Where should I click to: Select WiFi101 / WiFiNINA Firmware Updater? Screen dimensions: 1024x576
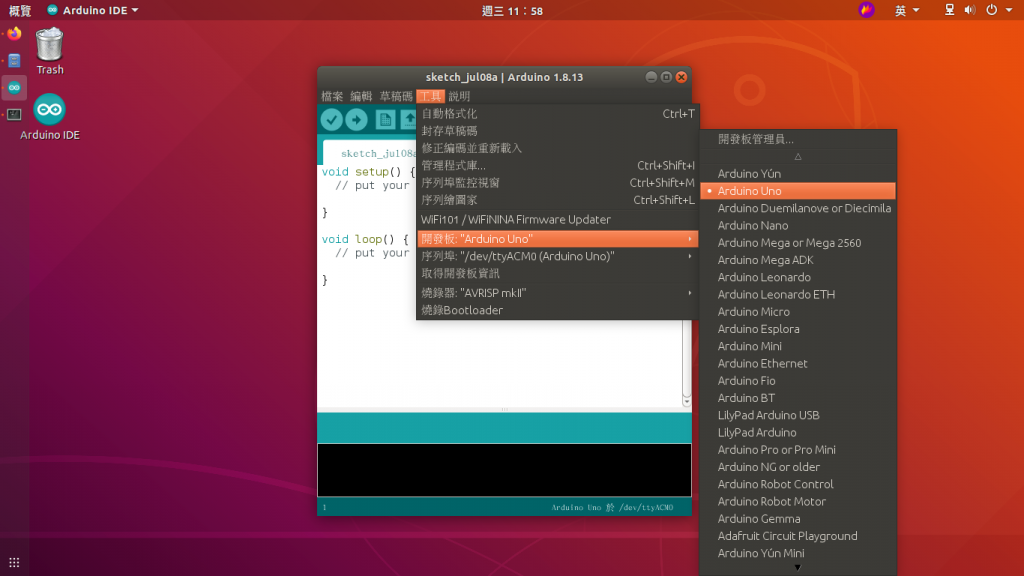[558, 219]
